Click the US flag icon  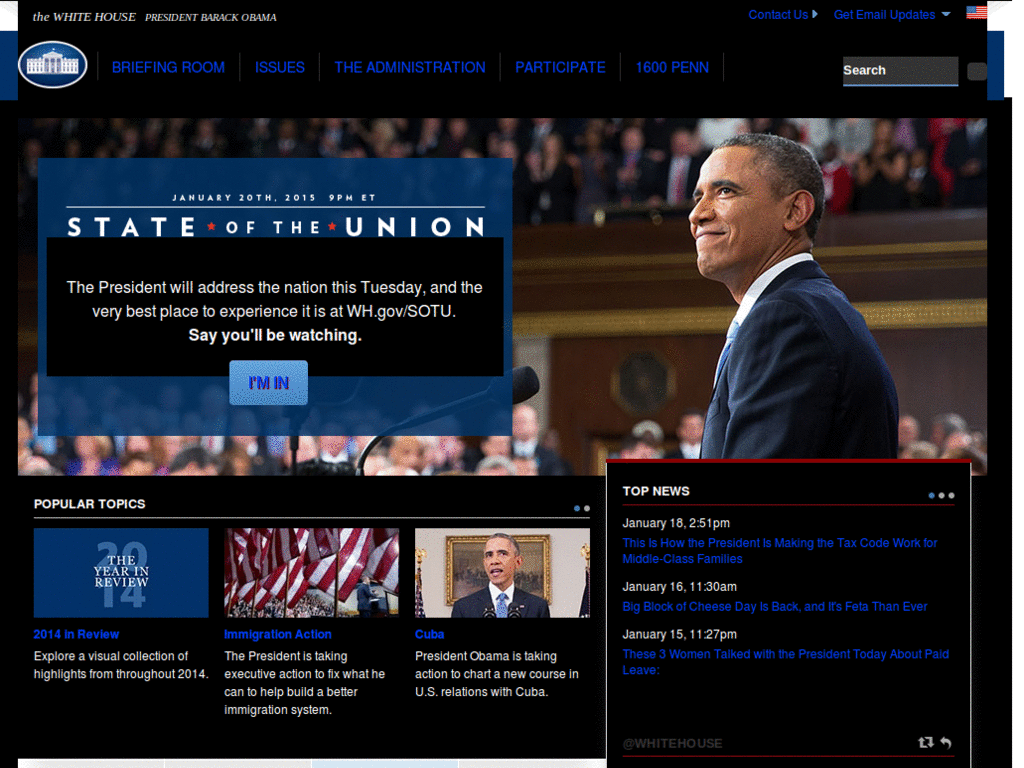pyautogui.click(x=976, y=12)
